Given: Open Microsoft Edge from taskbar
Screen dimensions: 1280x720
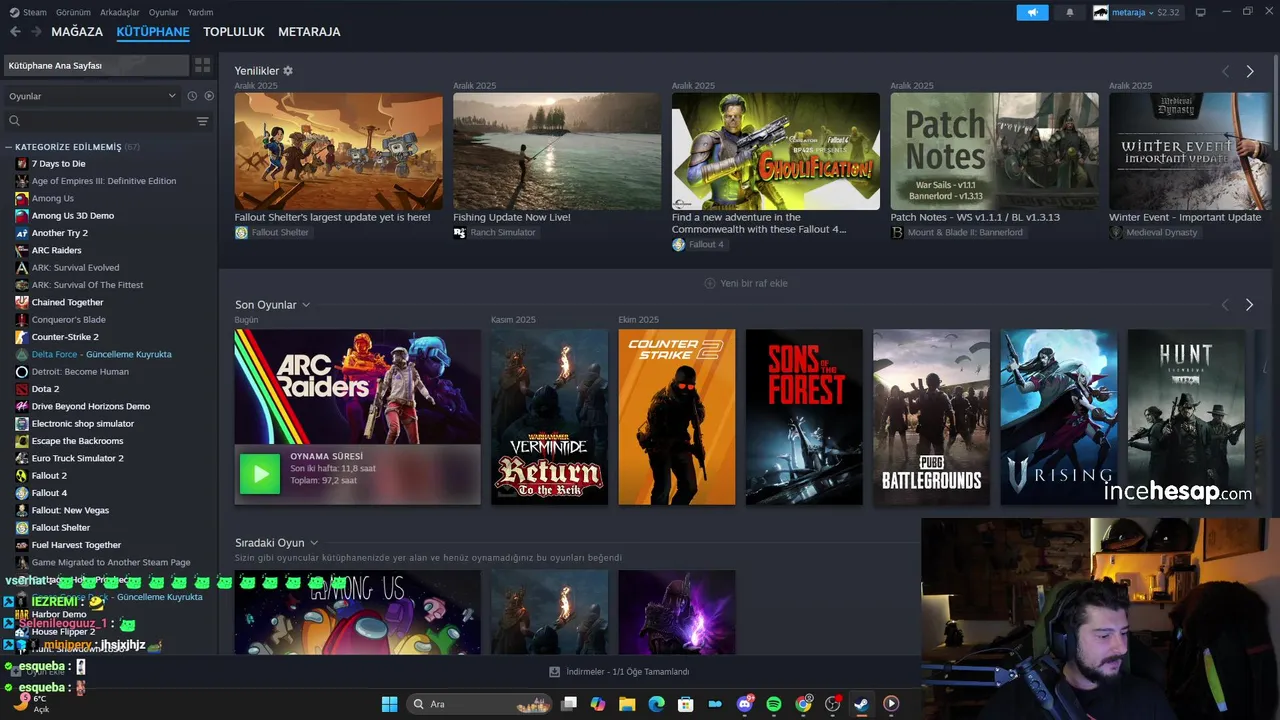Looking at the screenshot, I should (x=656, y=704).
